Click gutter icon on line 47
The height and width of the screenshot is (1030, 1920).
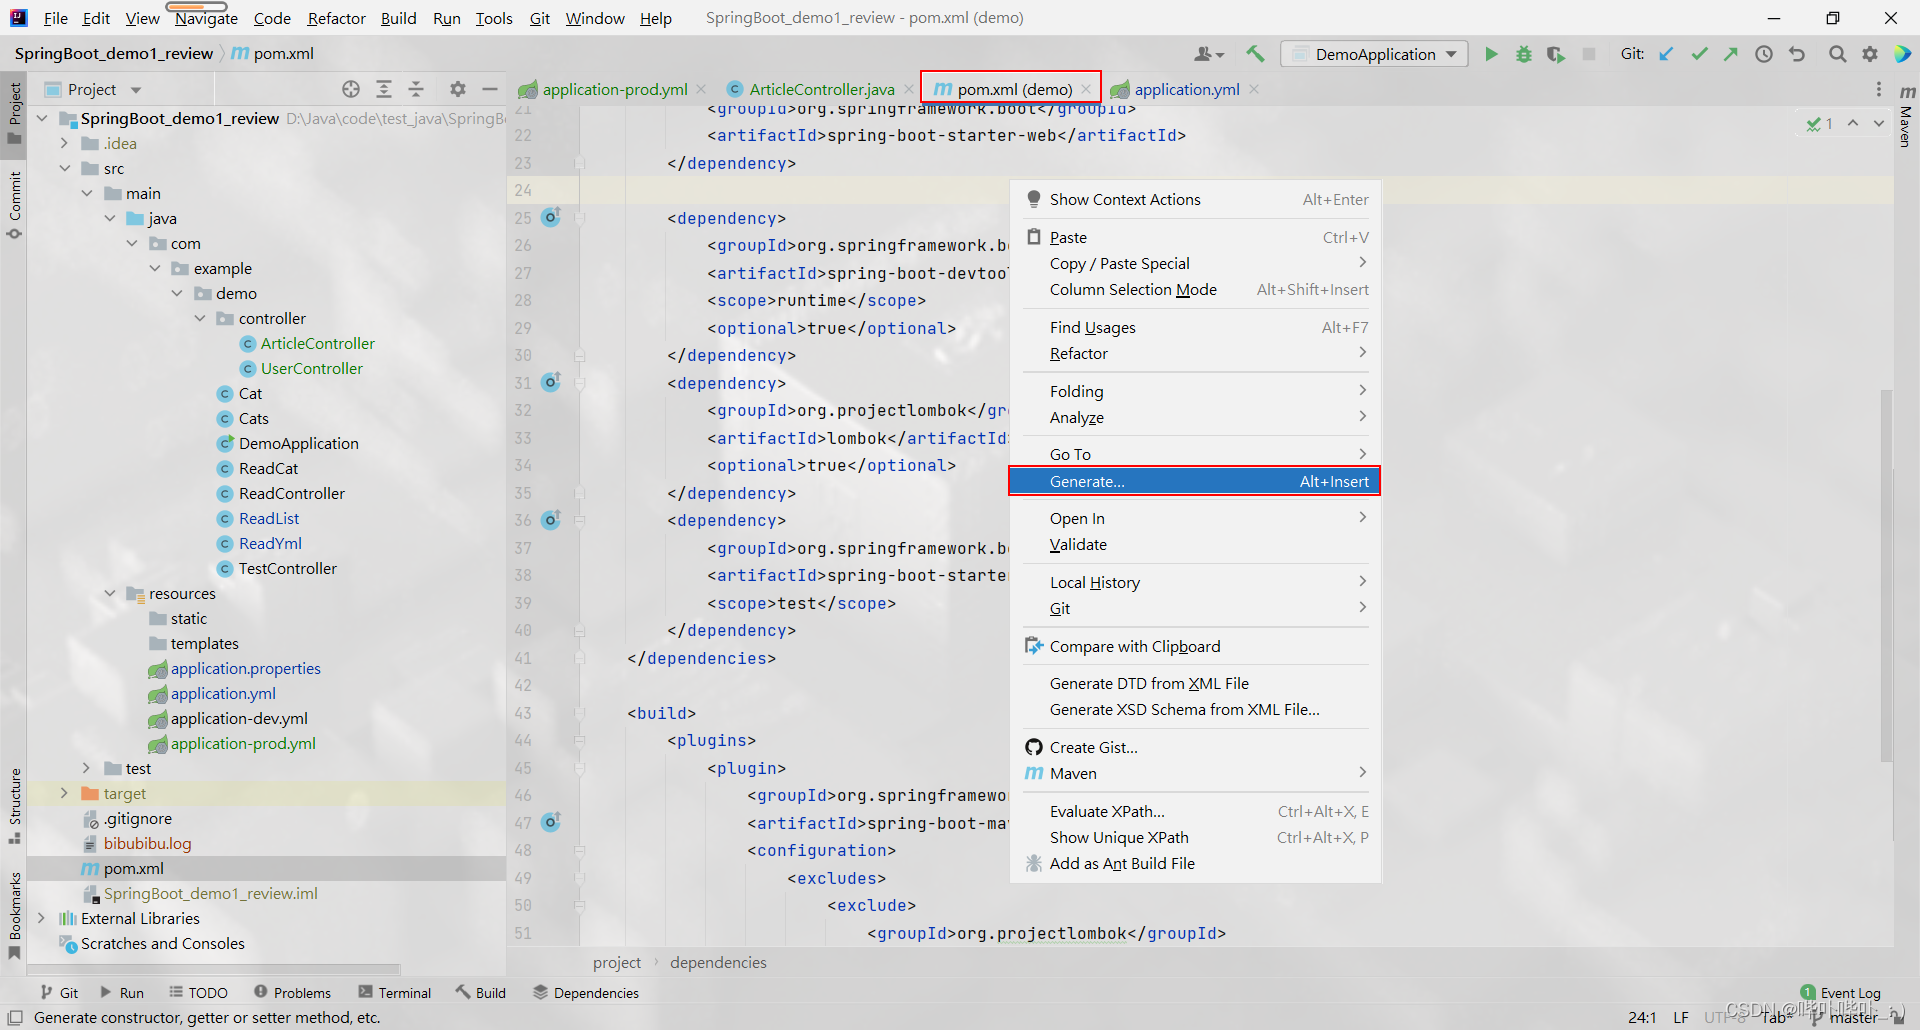pyautogui.click(x=551, y=822)
